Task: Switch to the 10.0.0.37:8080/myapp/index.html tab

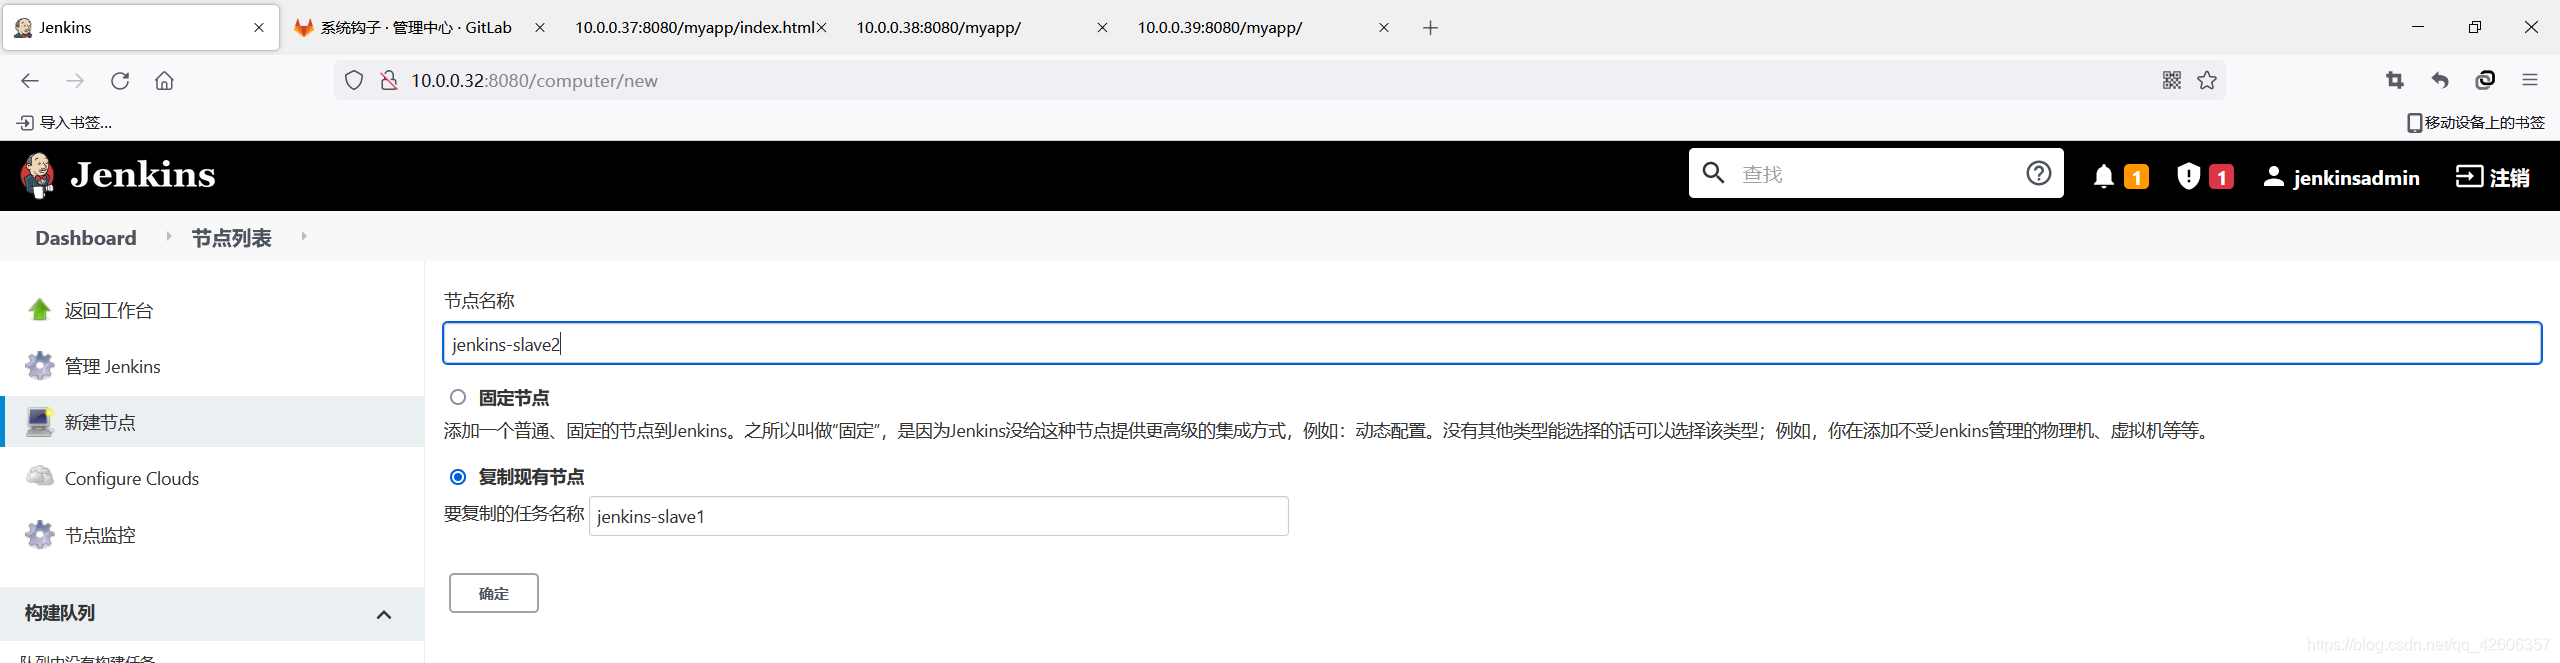Action: (x=696, y=28)
